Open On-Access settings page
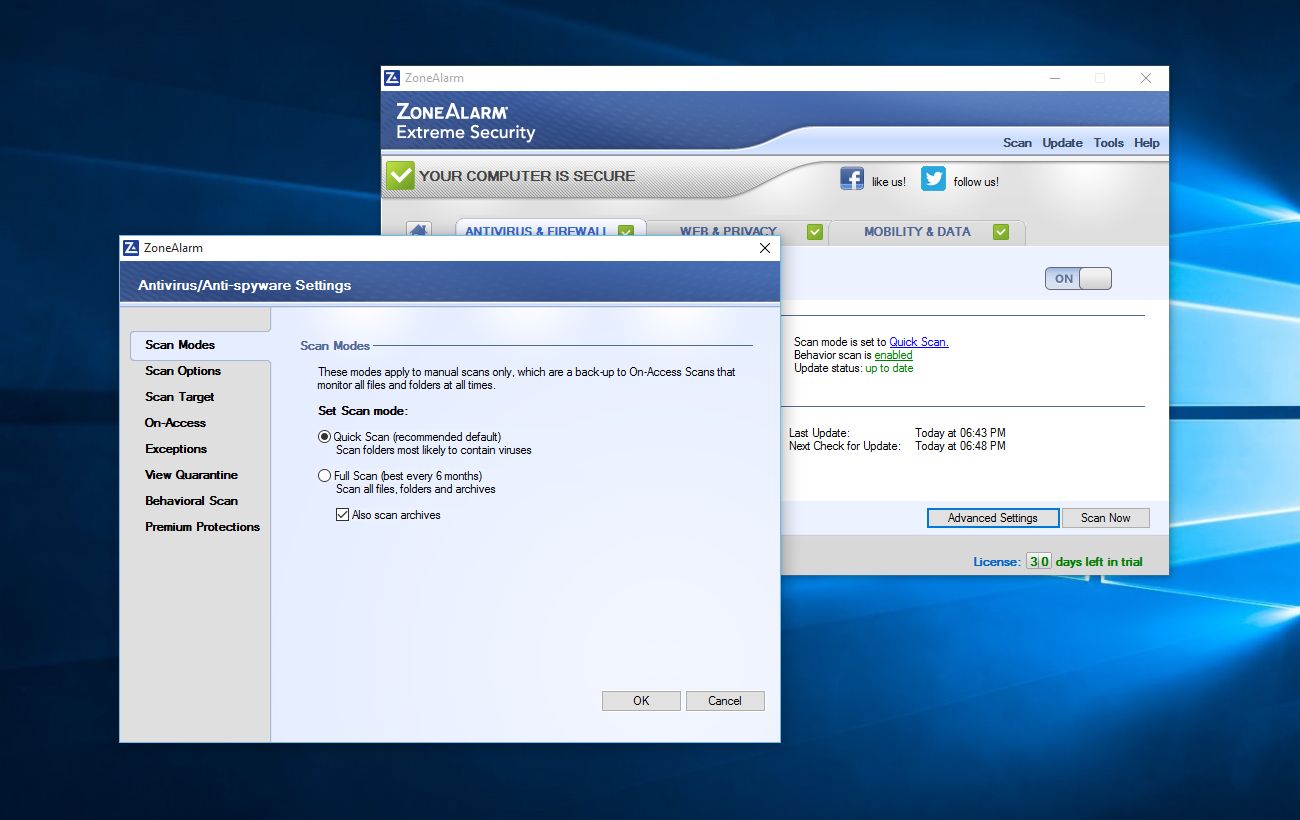Viewport: 1300px width, 820px height. [x=175, y=423]
